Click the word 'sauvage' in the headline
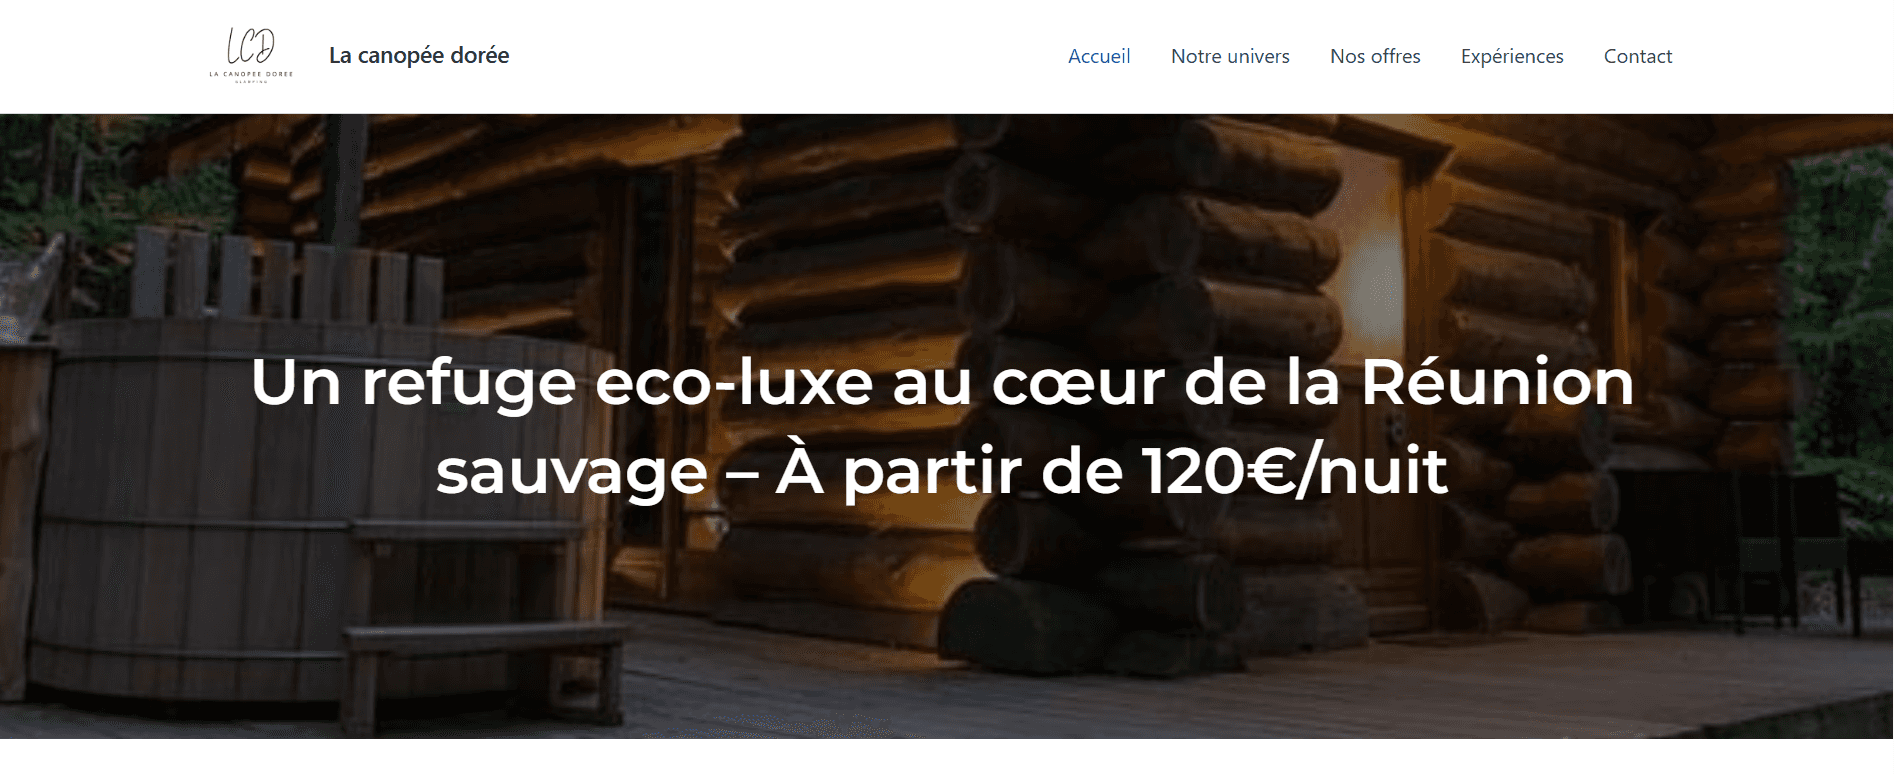Image resolution: width=1894 pixels, height=774 pixels. pyautogui.click(x=572, y=472)
